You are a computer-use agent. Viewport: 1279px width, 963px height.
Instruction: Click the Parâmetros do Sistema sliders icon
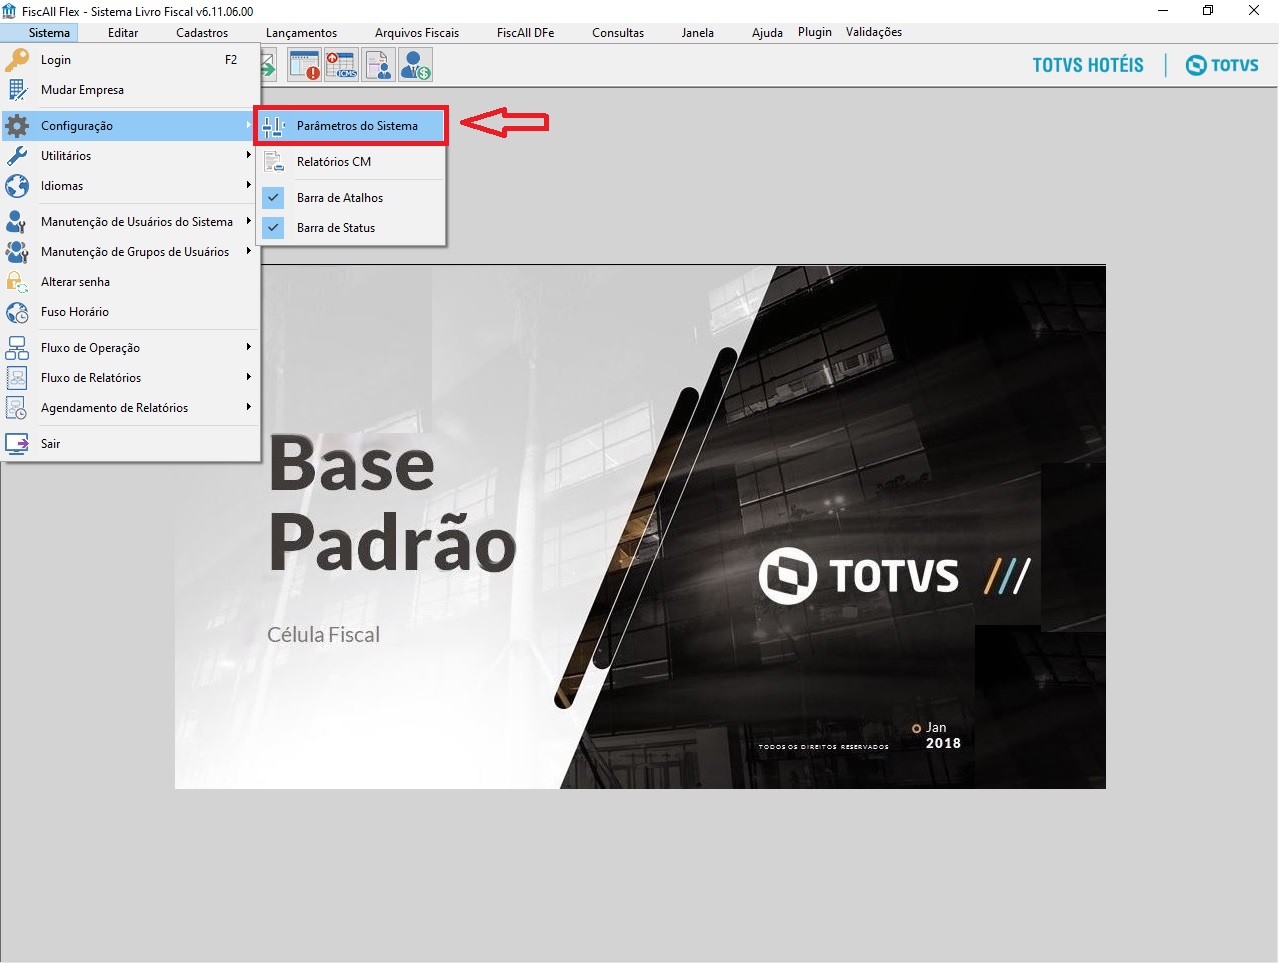pos(274,126)
